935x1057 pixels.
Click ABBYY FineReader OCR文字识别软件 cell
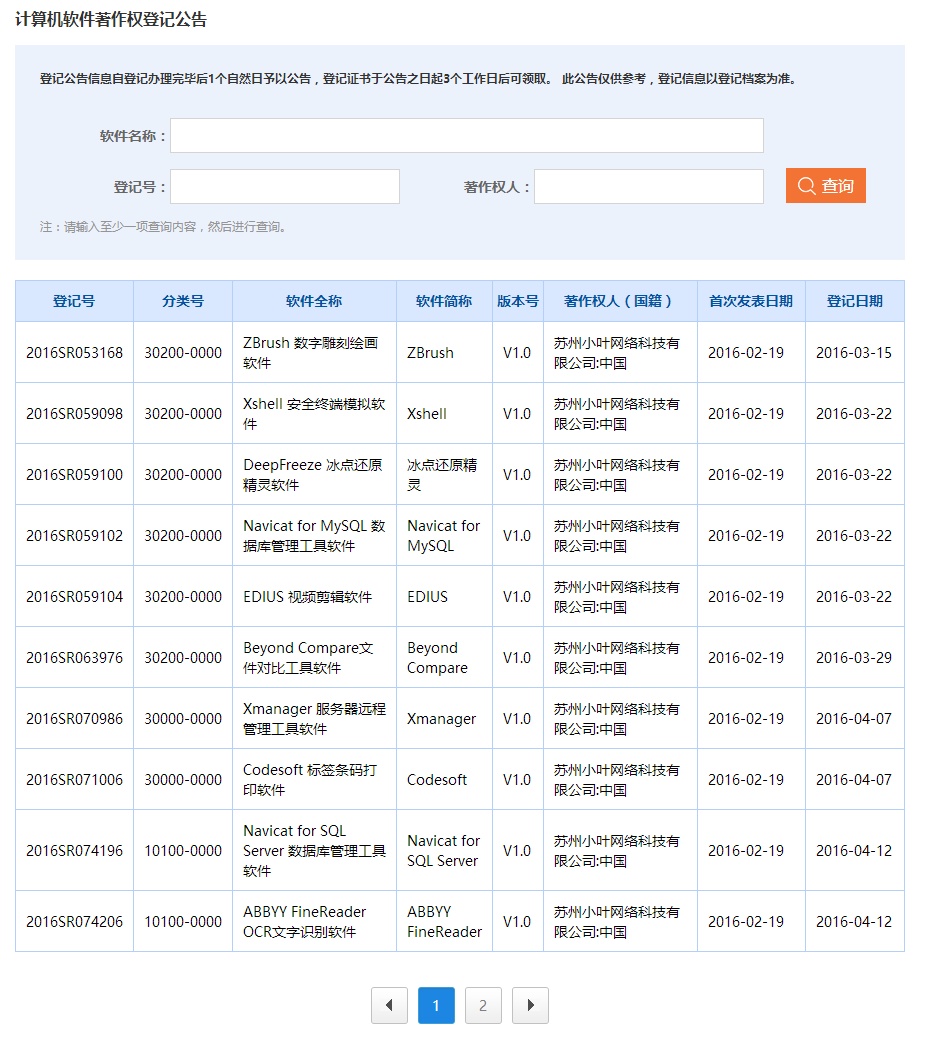[314, 922]
